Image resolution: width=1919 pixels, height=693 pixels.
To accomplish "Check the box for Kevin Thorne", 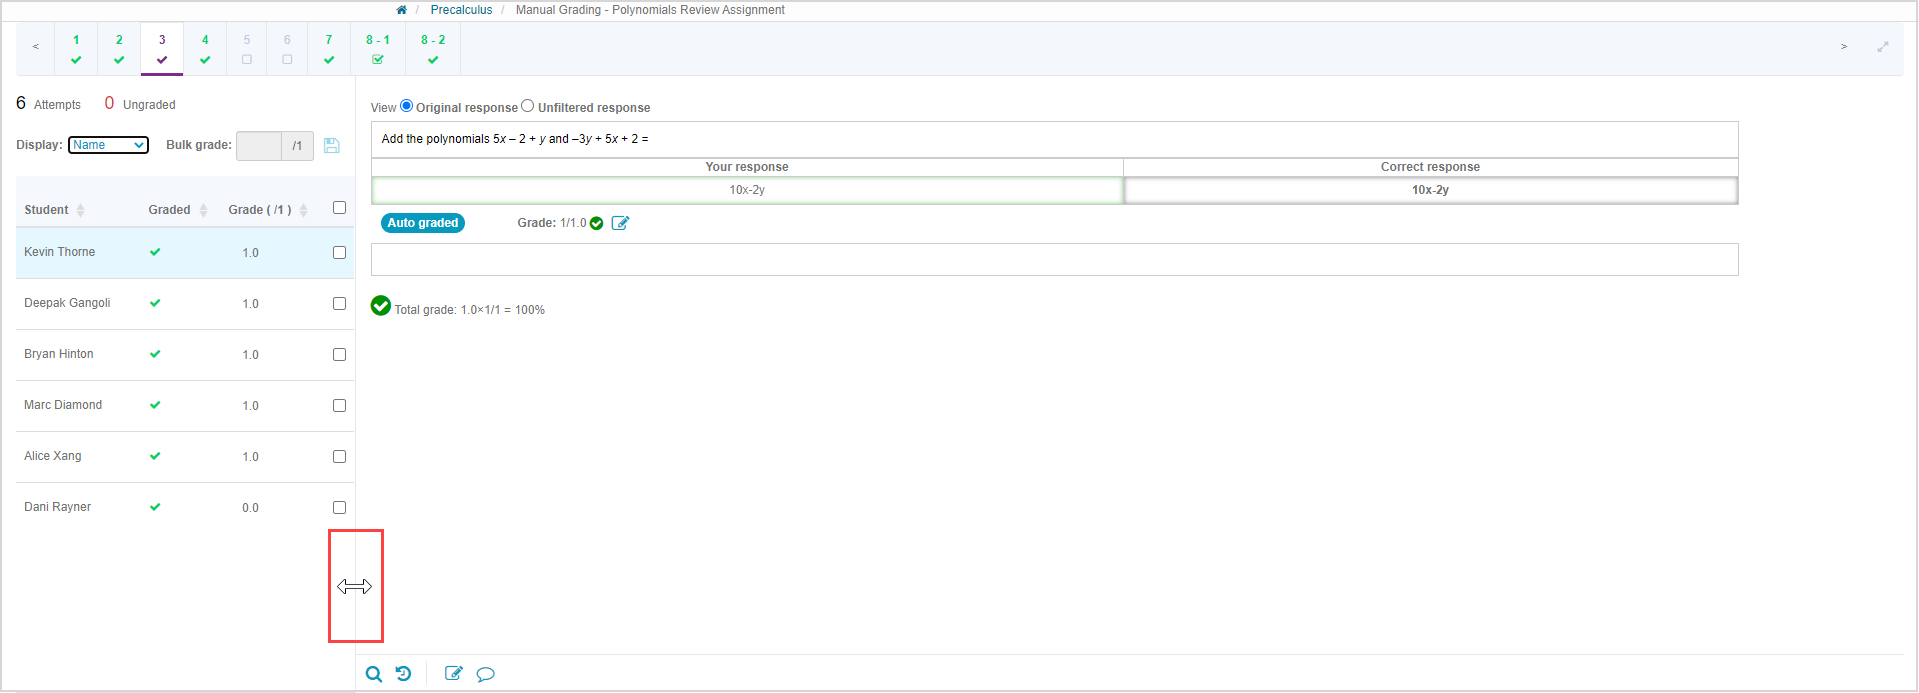I will coord(339,253).
